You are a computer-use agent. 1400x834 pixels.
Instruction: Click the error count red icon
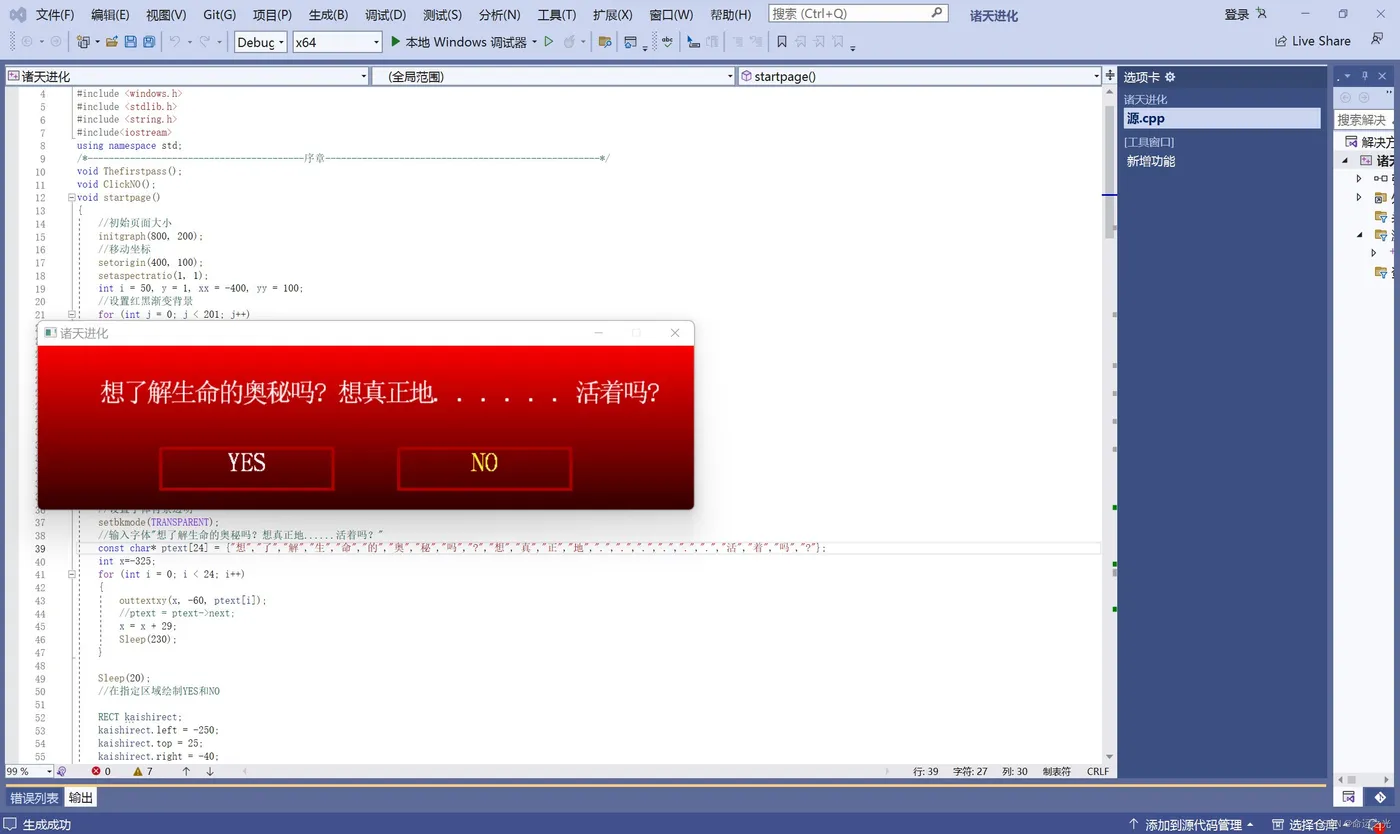96,771
